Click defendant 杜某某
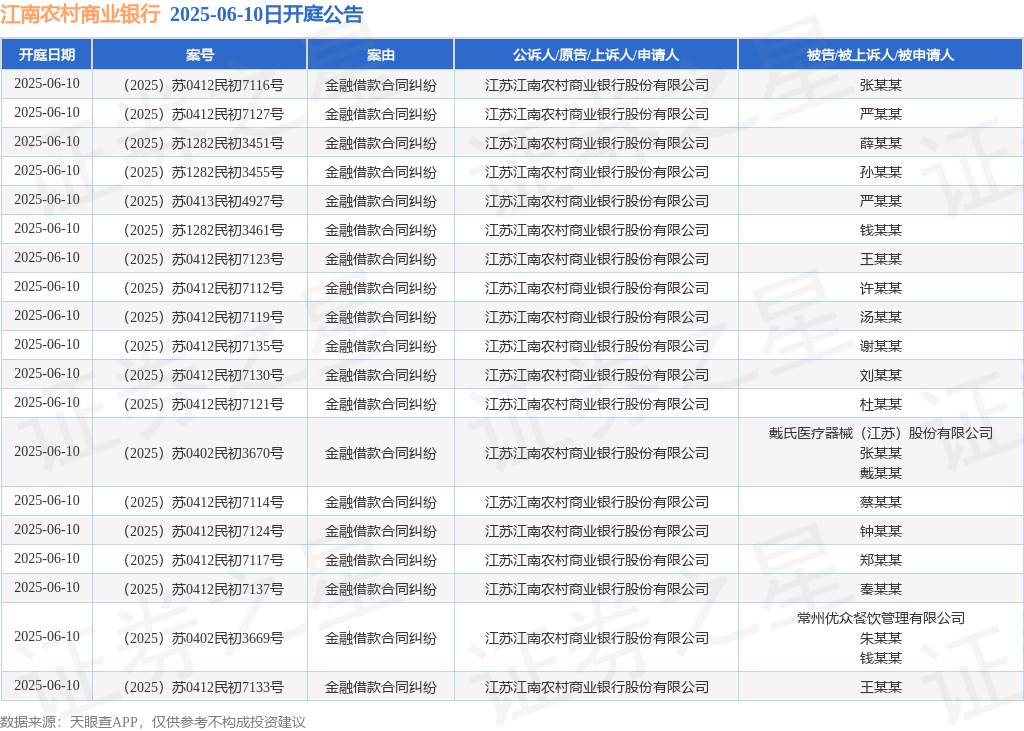1024x731 pixels. point(880,404)
